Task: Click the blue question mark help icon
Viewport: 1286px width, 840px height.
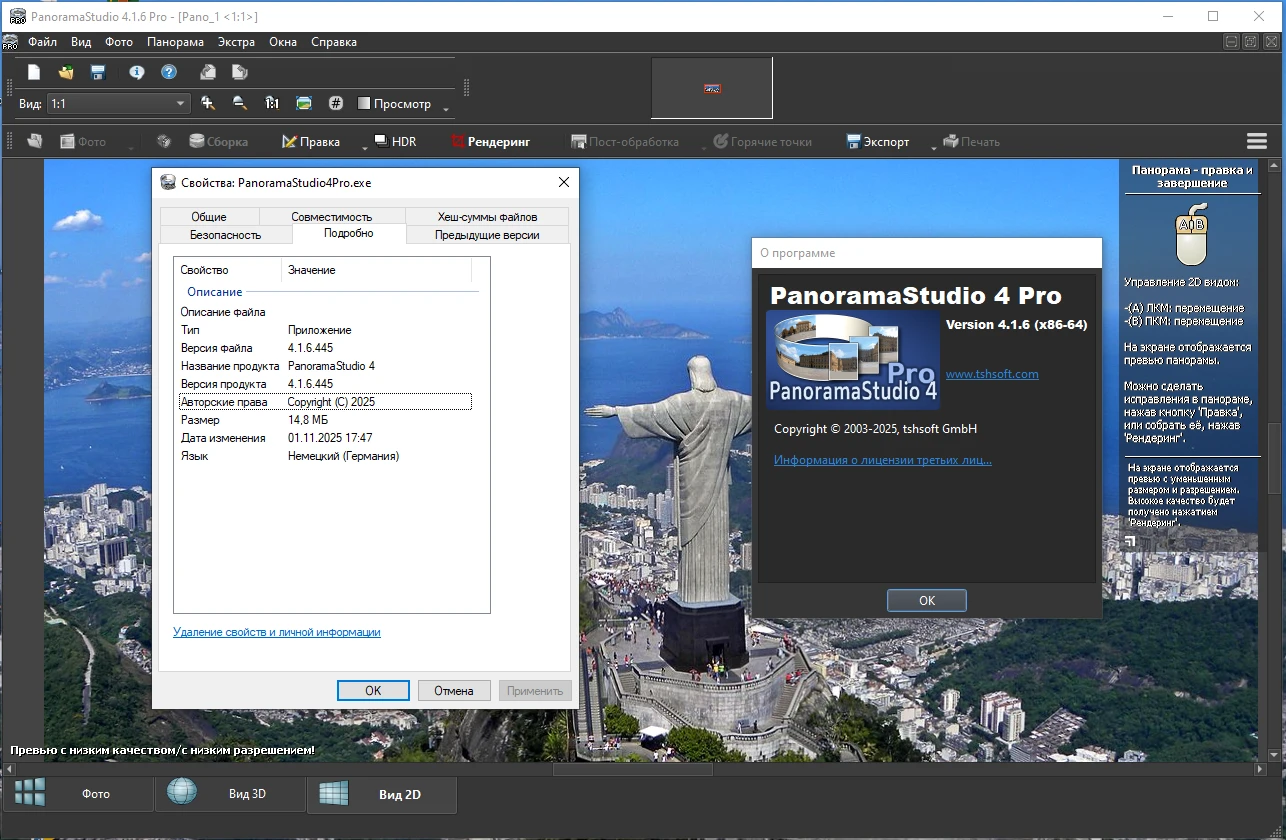Action: coord(169,72)
